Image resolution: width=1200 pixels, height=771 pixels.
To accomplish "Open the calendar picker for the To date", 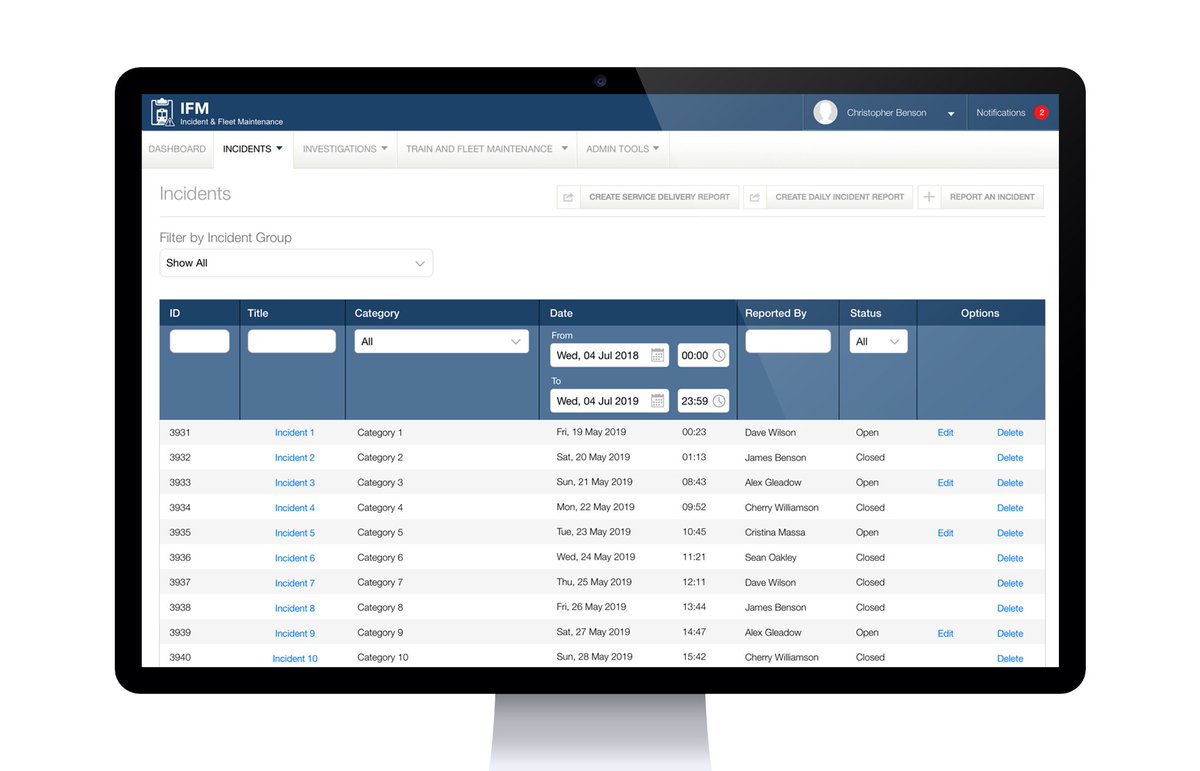I will pos(658,400).
